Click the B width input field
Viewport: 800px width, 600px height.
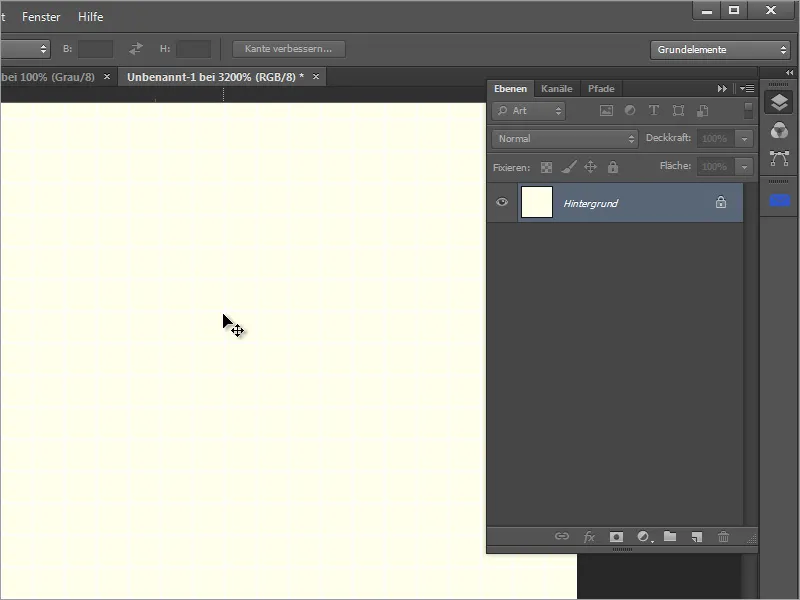[x=95, y=49]
